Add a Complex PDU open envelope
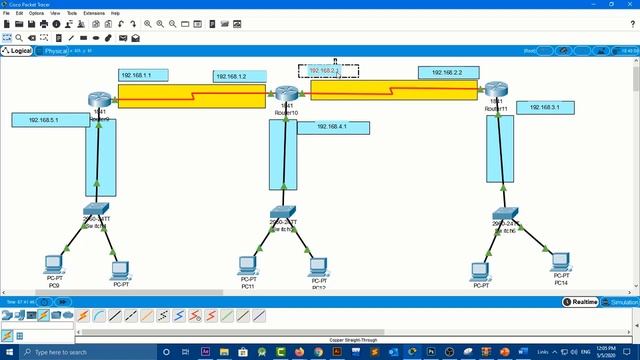The image size is (640, 360). point(136,38)
